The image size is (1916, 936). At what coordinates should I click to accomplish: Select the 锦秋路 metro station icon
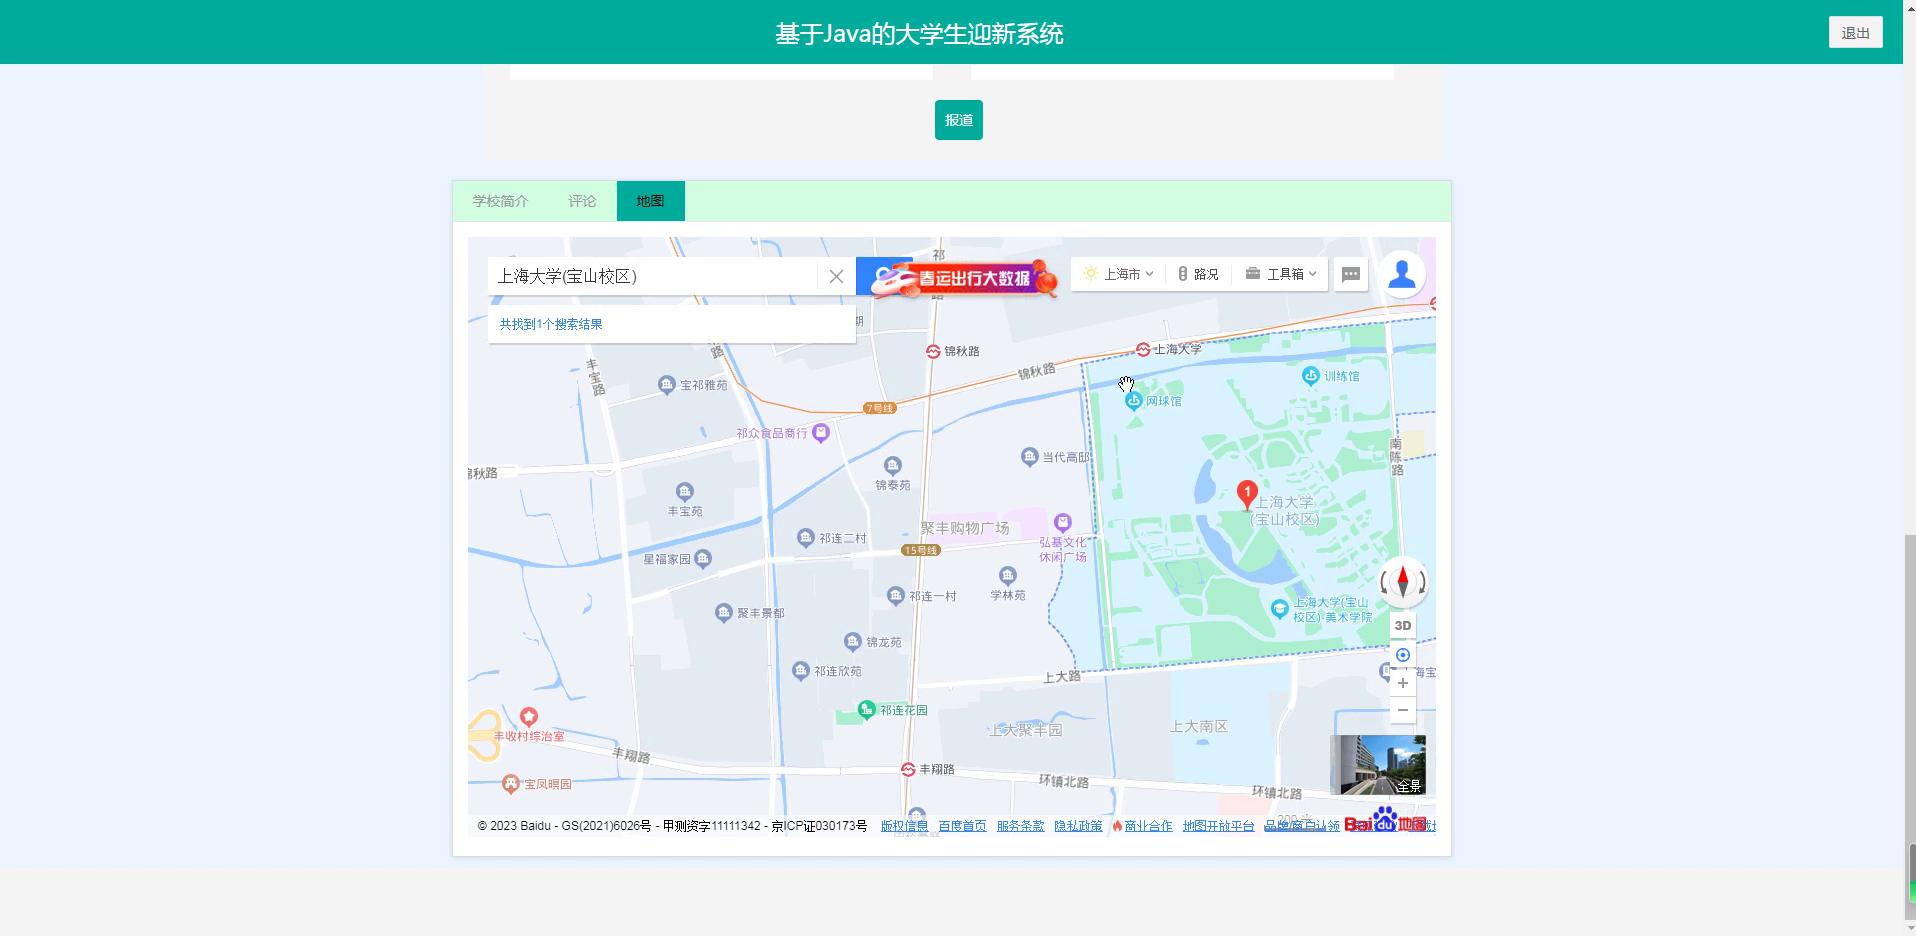tap(933, 351)
